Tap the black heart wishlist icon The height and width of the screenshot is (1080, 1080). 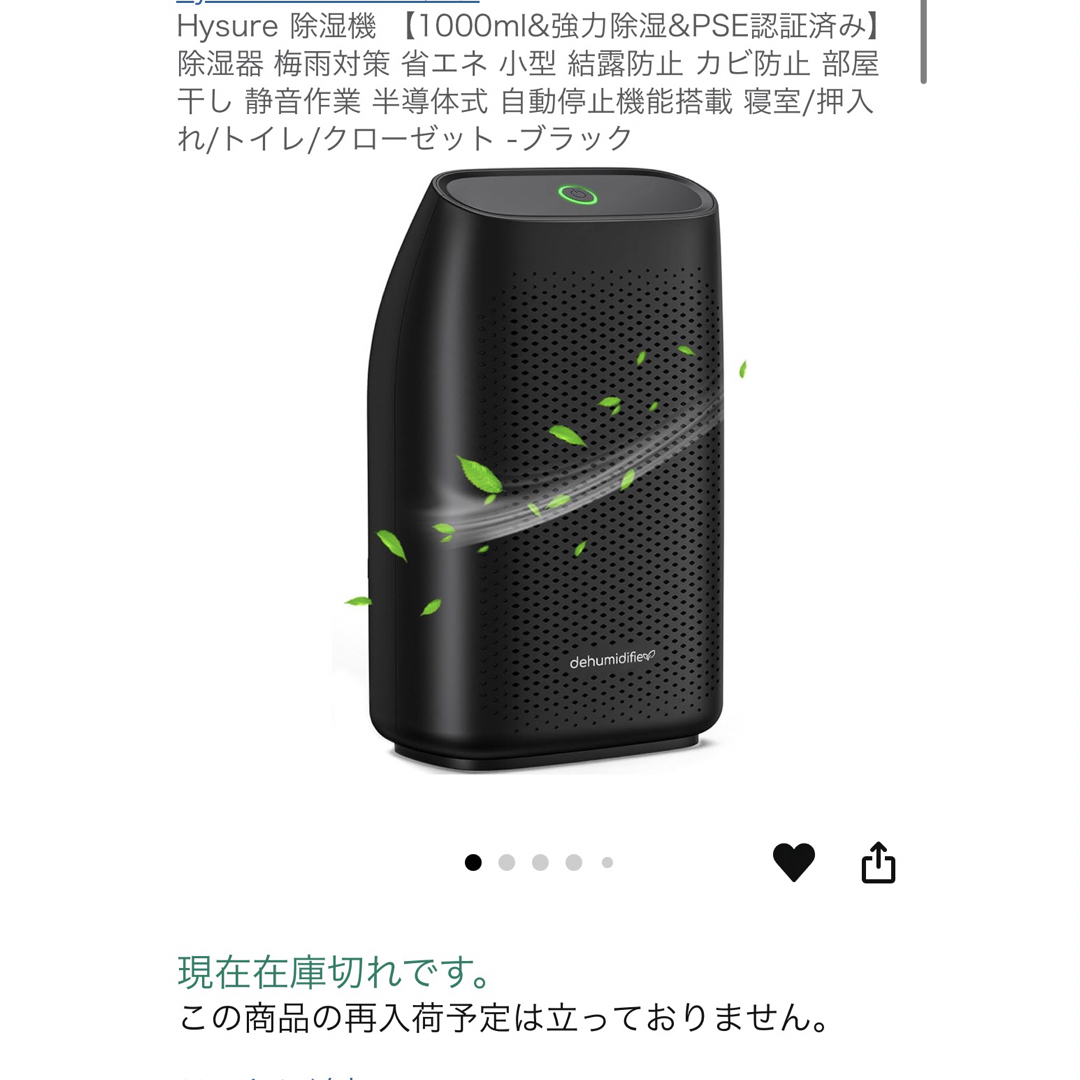click(793, 862)
